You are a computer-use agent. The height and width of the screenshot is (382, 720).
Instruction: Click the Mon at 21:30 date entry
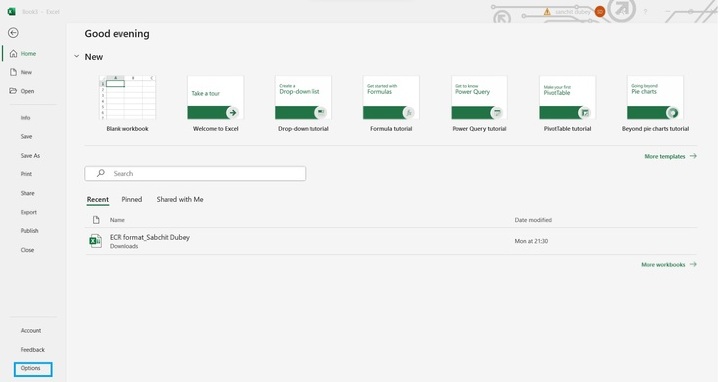pyautogui.click(x=531, y=241)
